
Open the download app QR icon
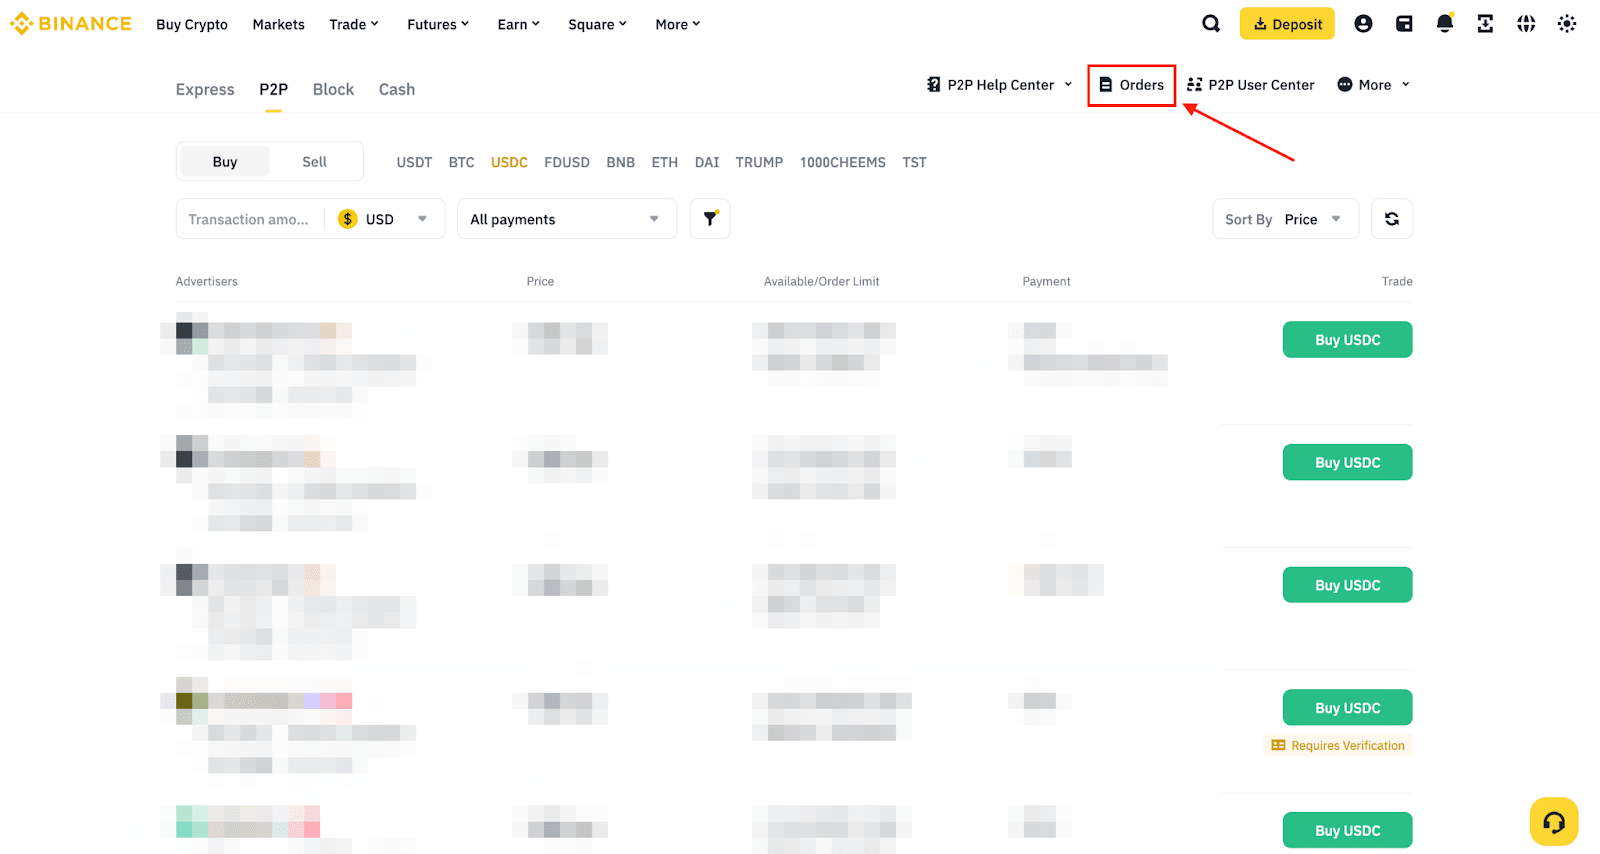[x=1485, y=24]
